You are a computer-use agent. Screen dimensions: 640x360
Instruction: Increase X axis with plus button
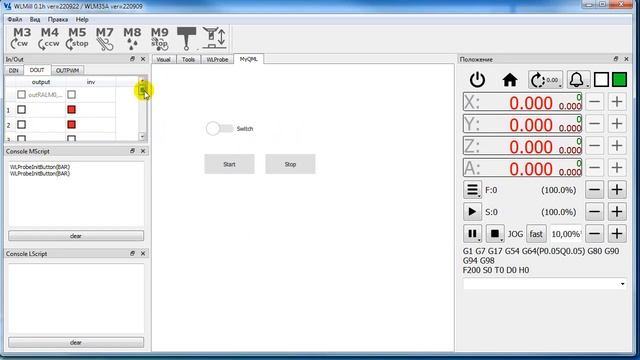pyautogui.click(x=617, y=102)
